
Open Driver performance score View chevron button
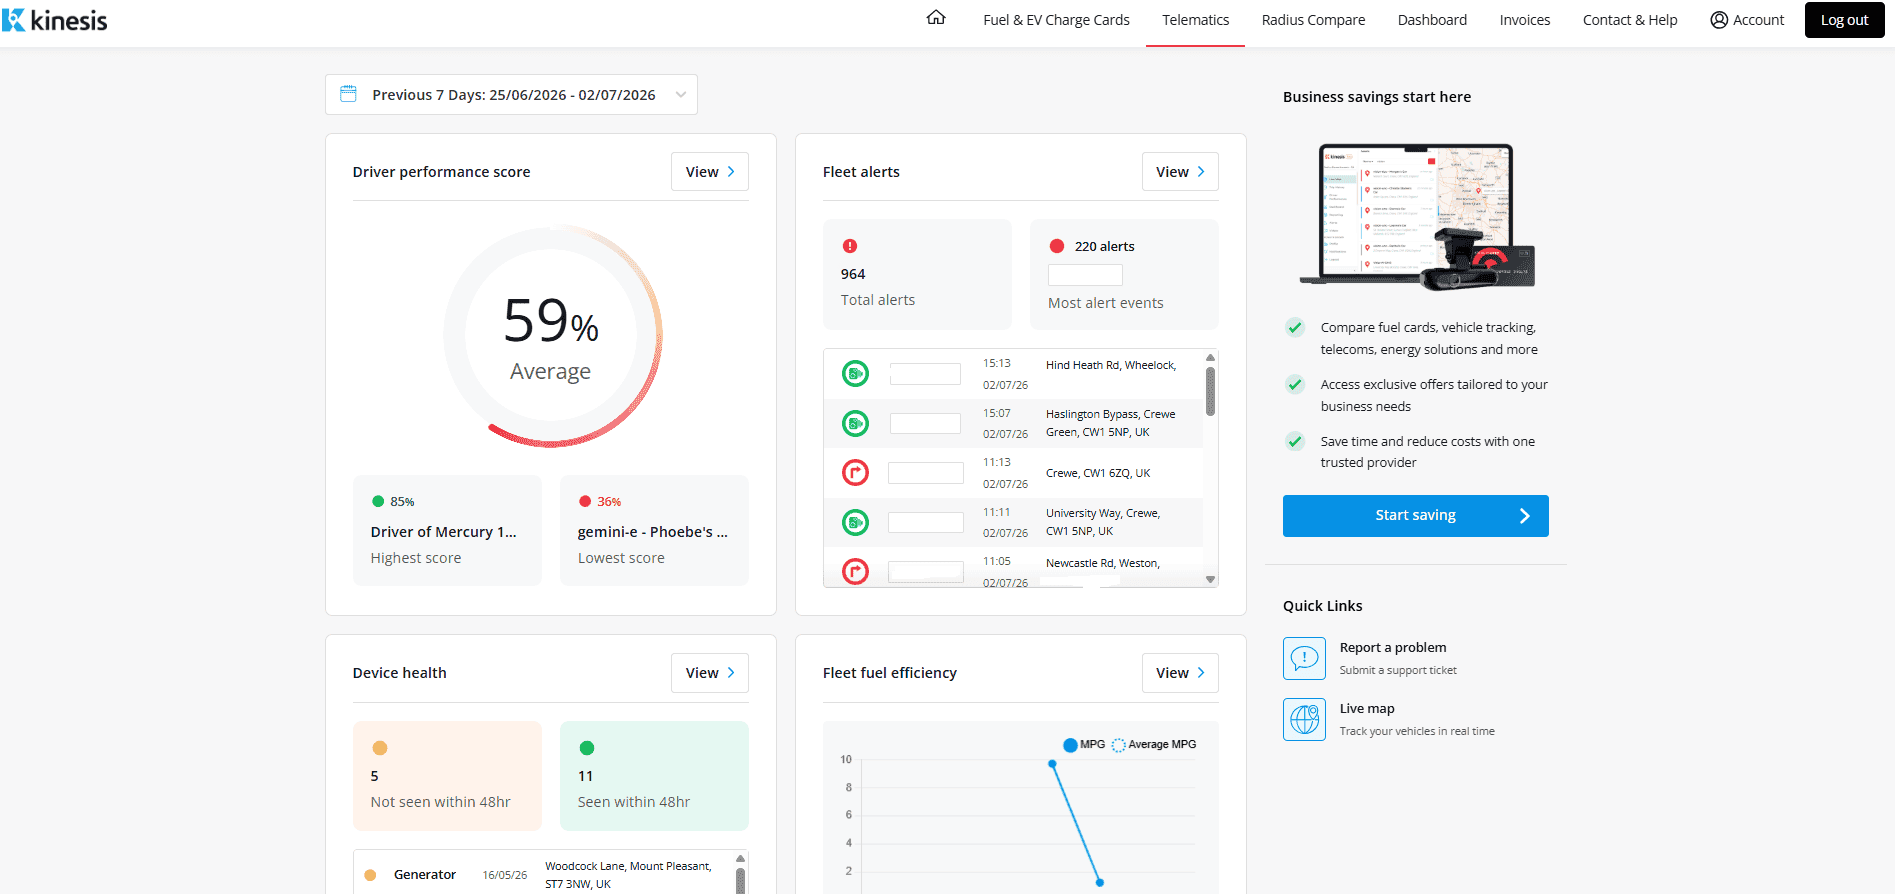(710, 172)
